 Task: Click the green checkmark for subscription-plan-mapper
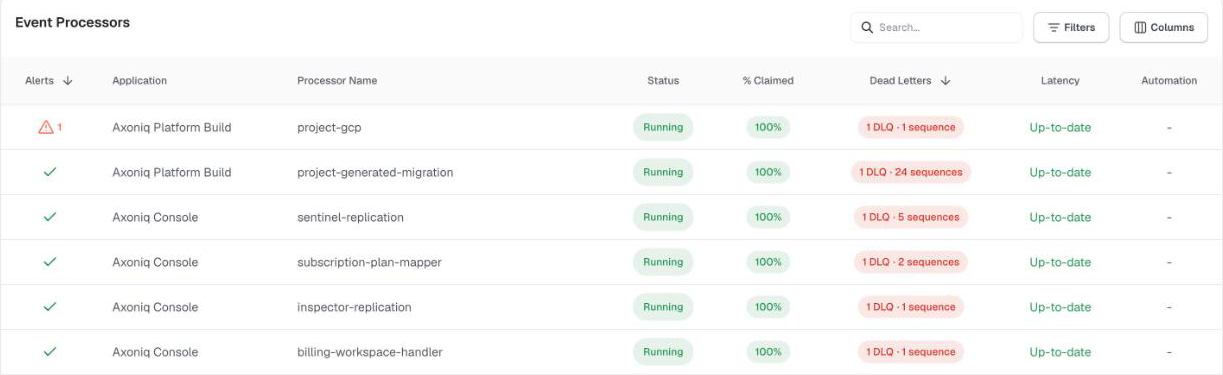tap(49, 262)
